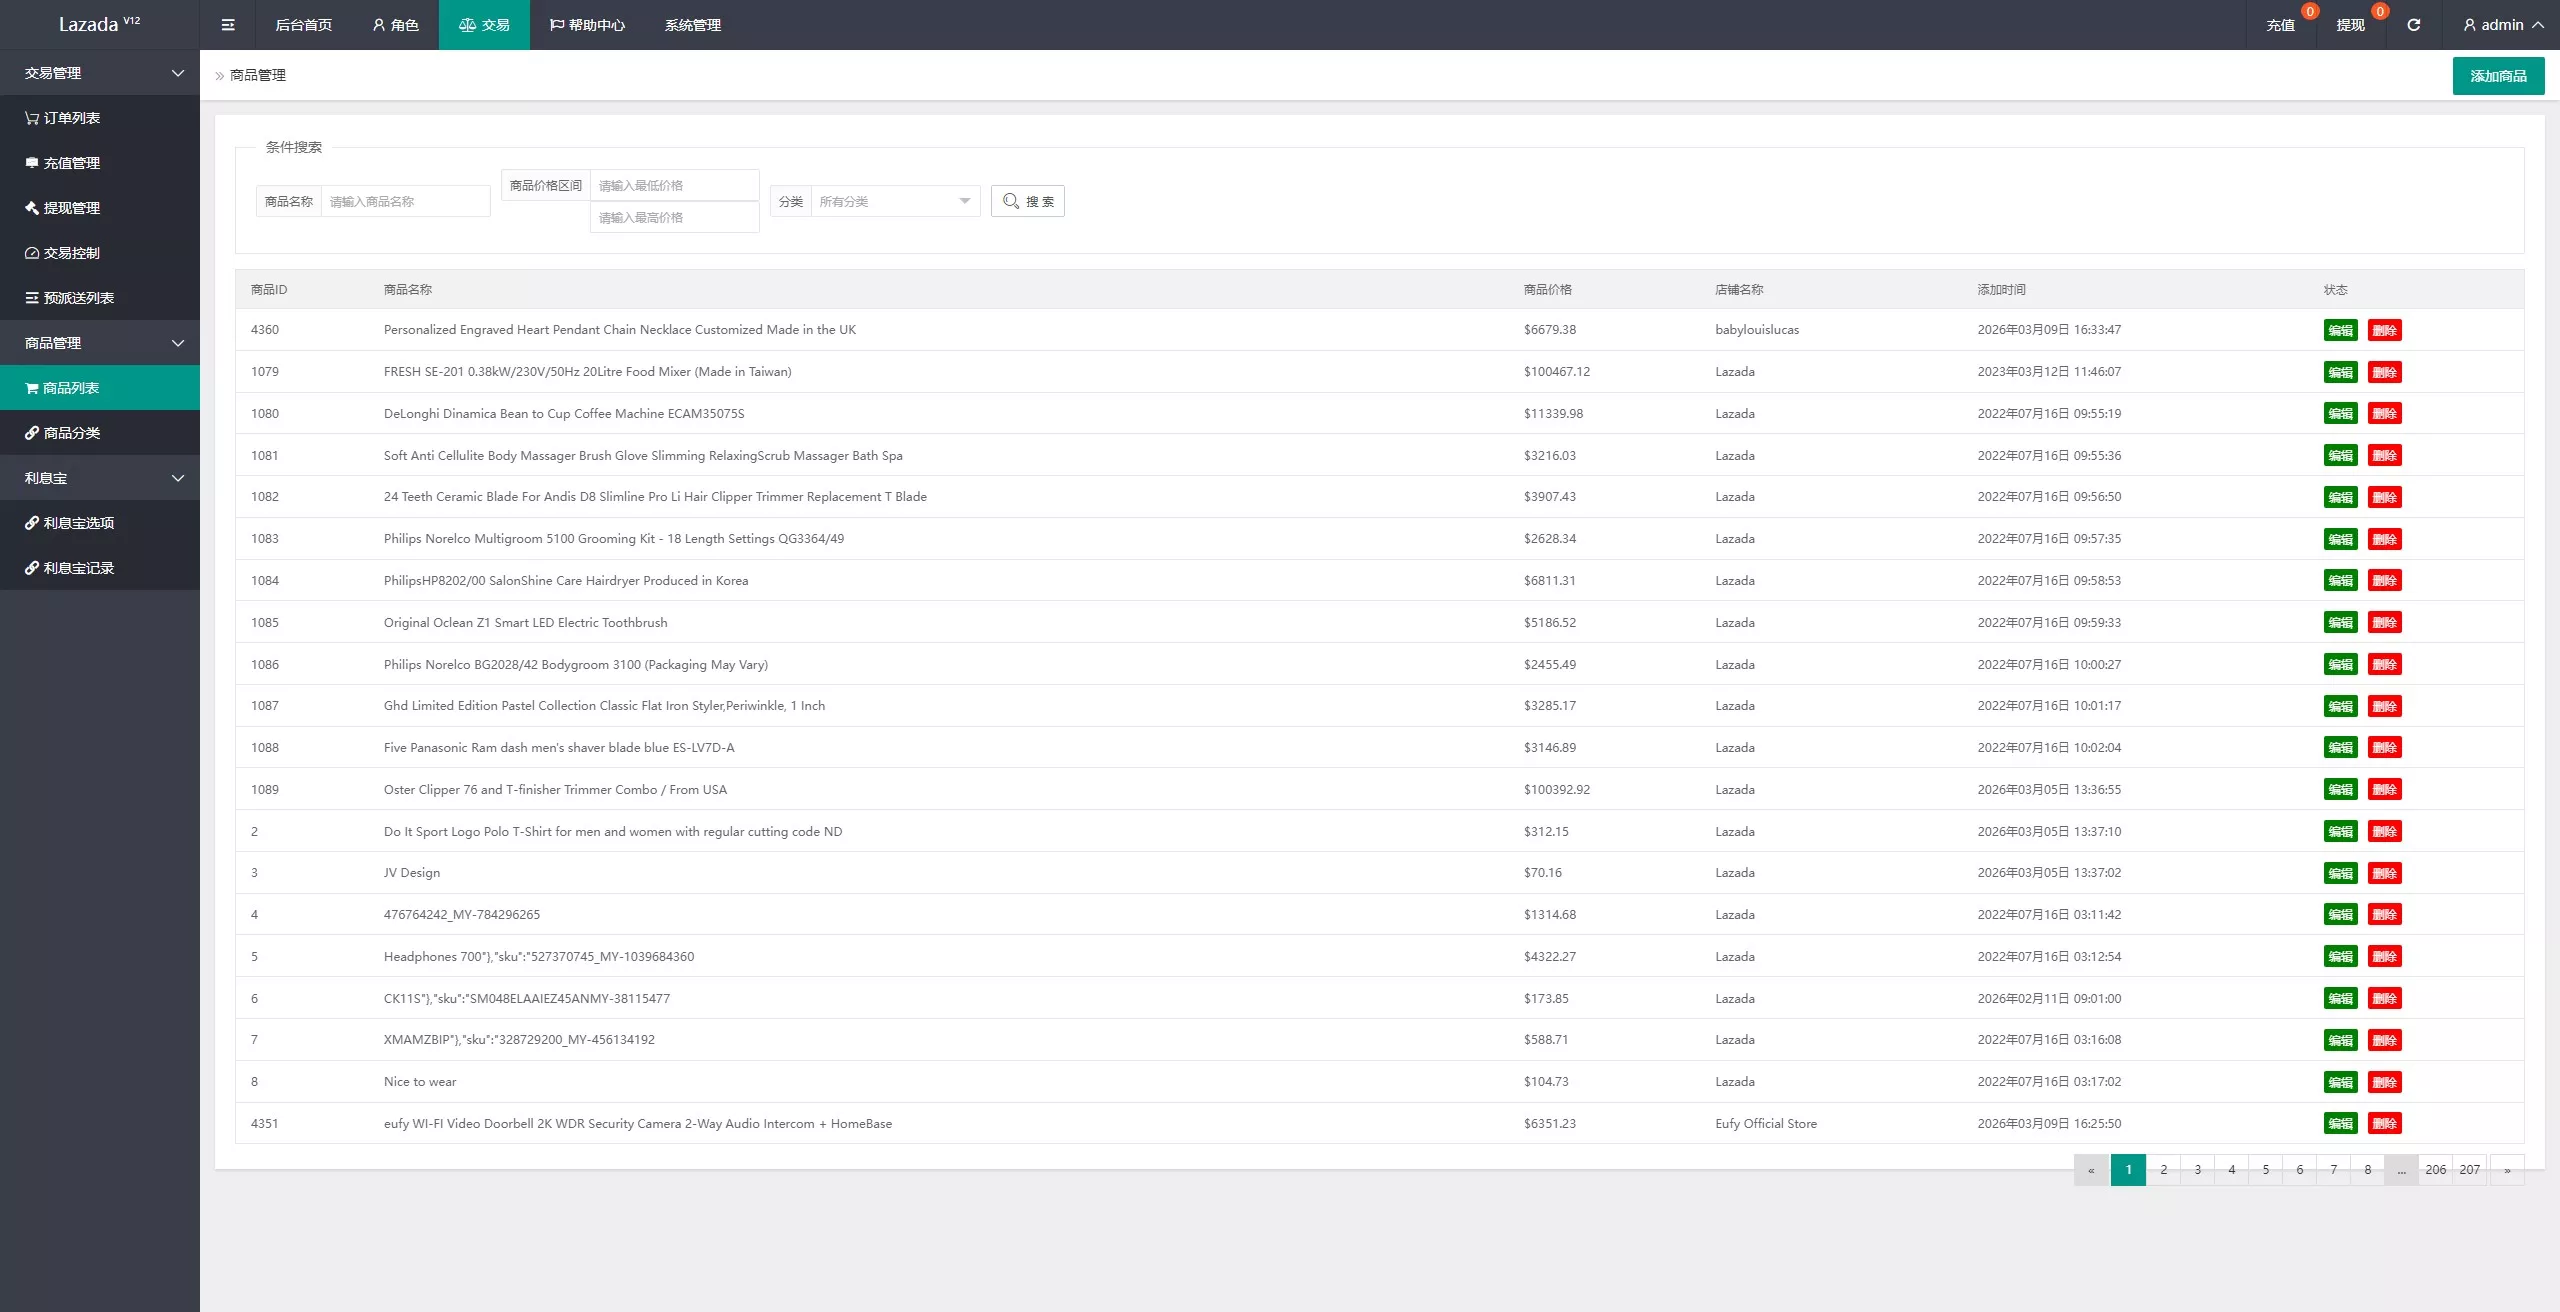Click the 商品价格 column header

tap(1547, 290)
